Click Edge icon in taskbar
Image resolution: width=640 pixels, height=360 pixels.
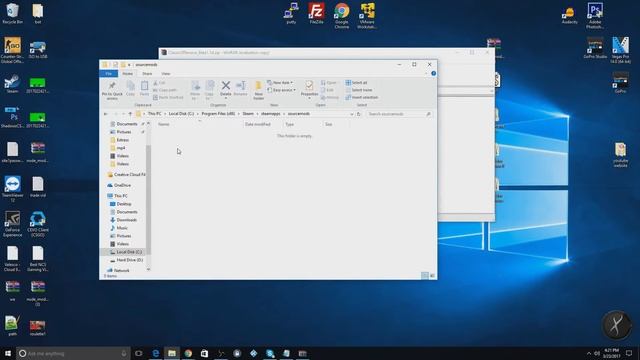click(x=156, y=353)
